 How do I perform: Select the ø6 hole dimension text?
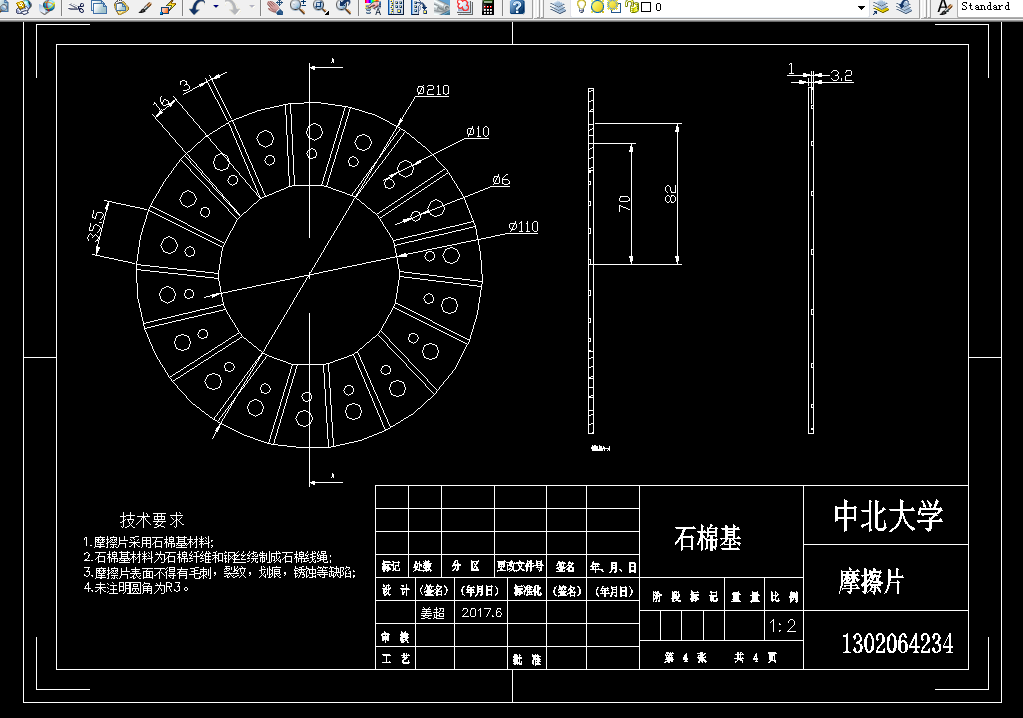[501, 180]
